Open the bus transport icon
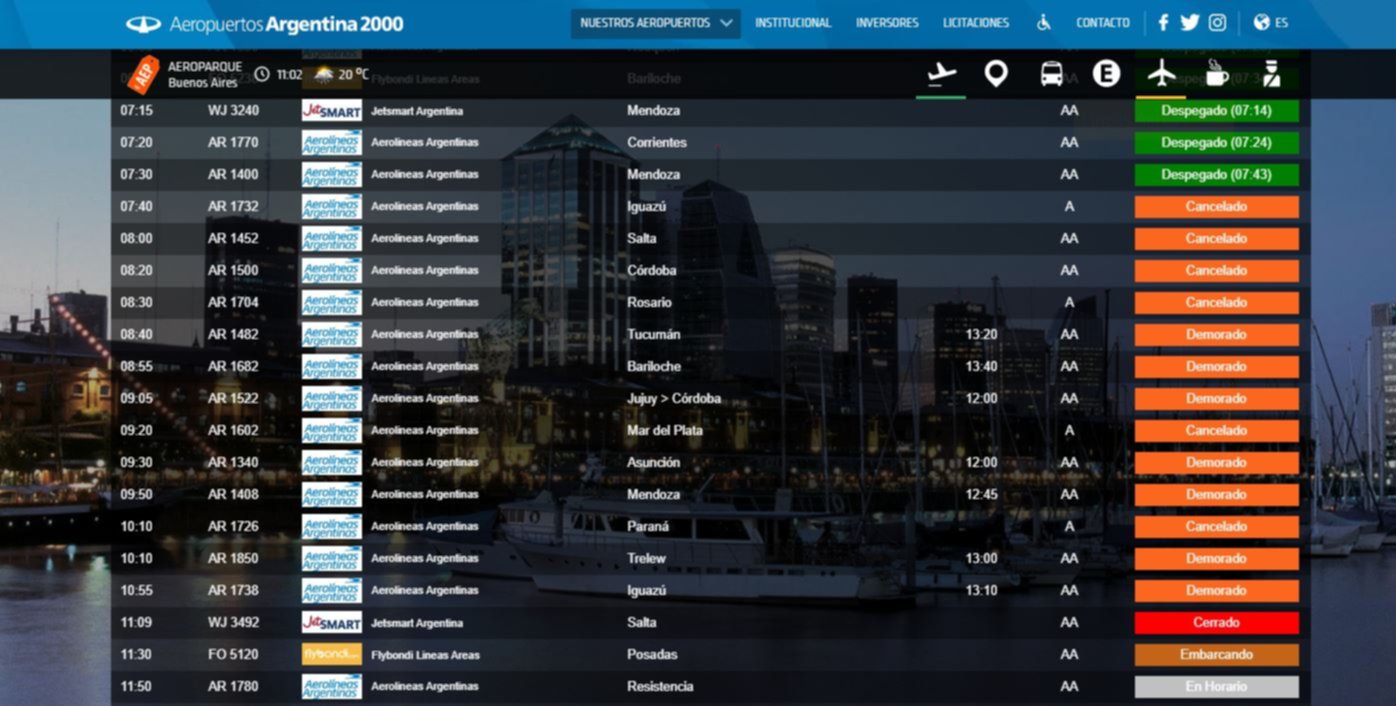Viewport: 1396px width, 706px height. click(x=1052, y=74)
